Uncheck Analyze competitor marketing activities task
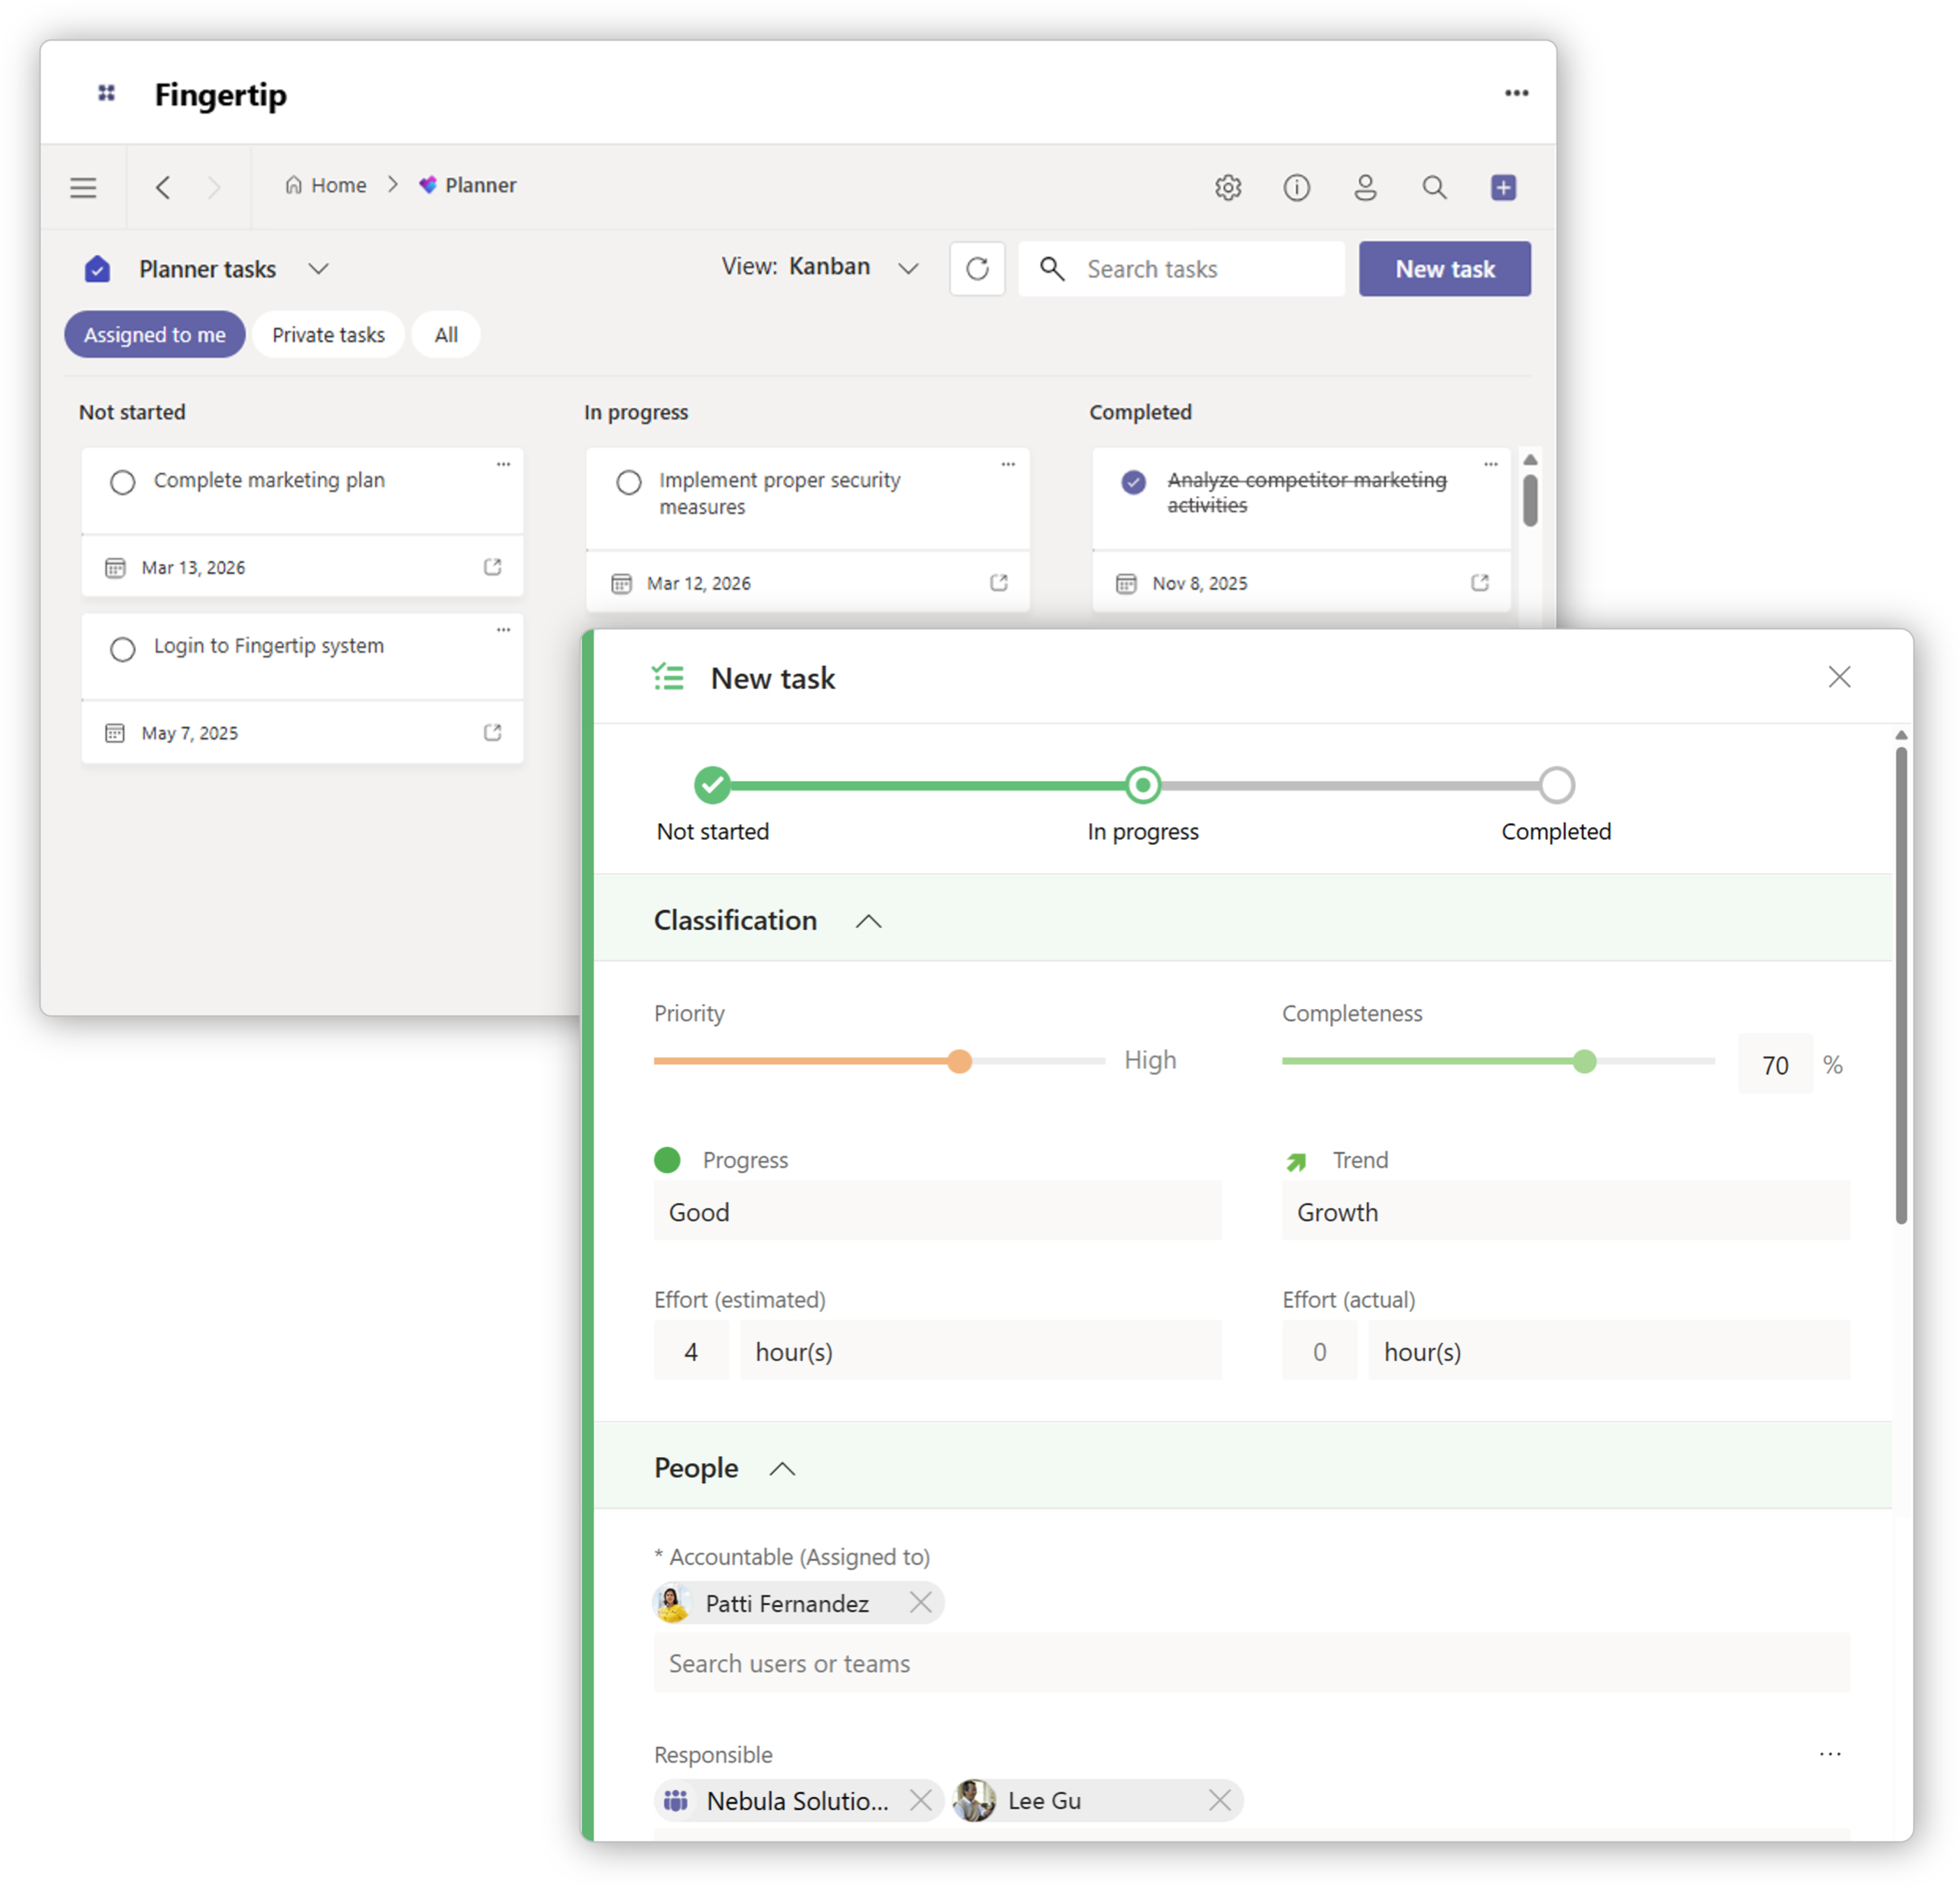This screenshot has width=1960, height=1888. [1133, 483]
